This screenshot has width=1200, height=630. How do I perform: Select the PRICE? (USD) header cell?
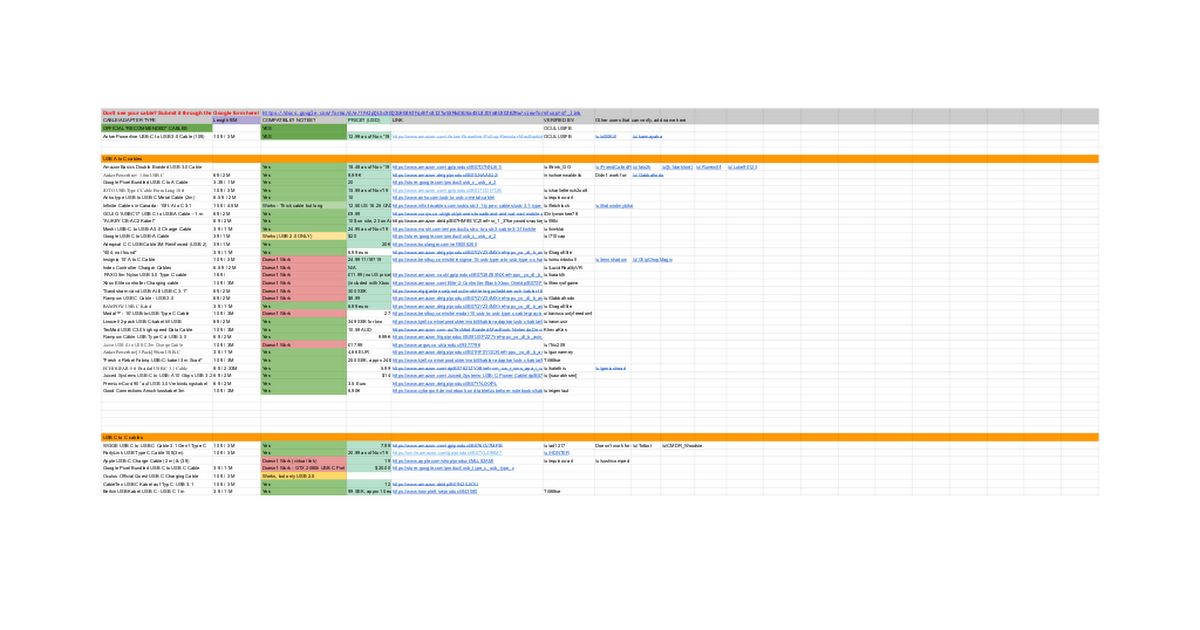pos(369,120)
